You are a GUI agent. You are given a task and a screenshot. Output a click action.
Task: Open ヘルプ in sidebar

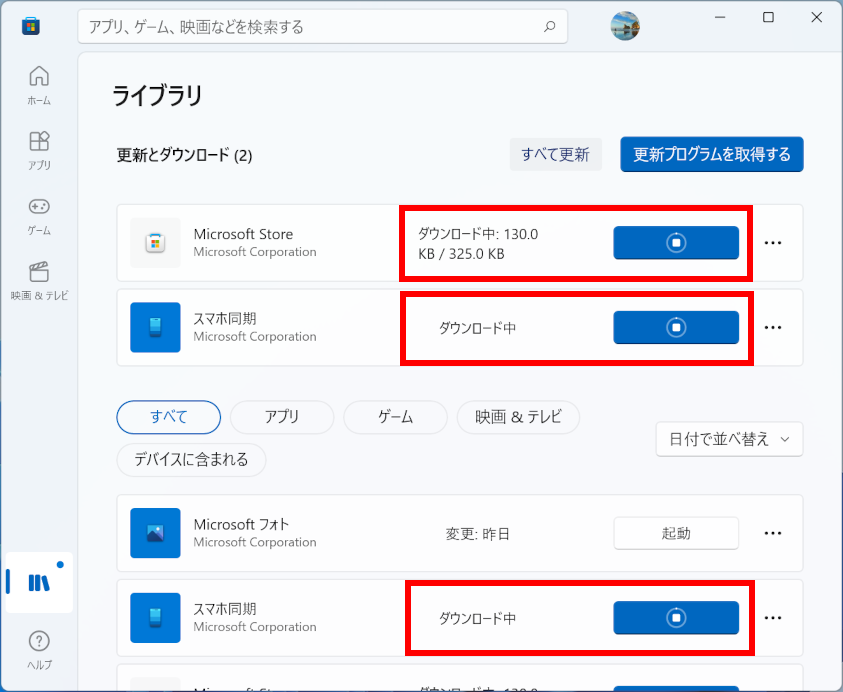(x=39, y=650)
